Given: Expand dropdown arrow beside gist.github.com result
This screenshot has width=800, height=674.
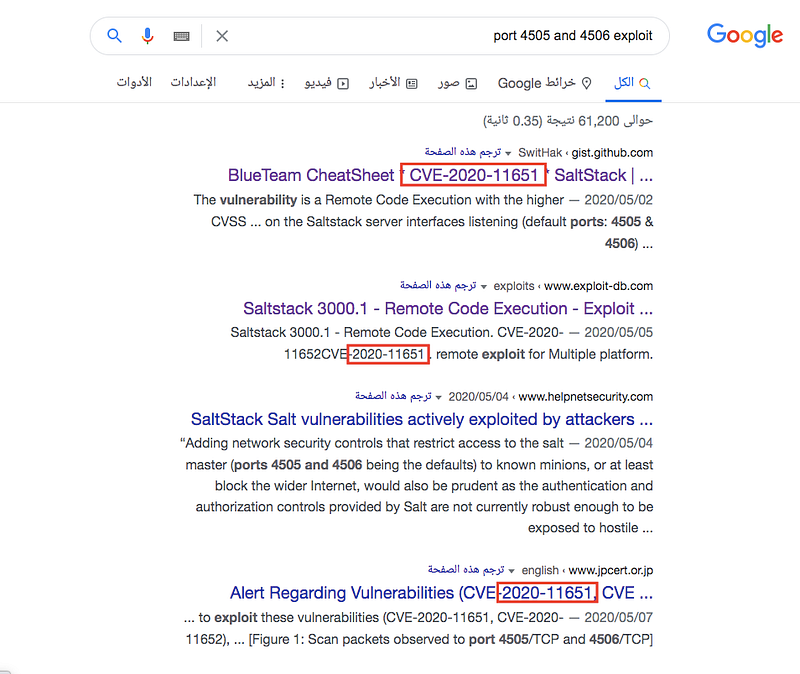Looking at the screenshot, I should (508, 153).
